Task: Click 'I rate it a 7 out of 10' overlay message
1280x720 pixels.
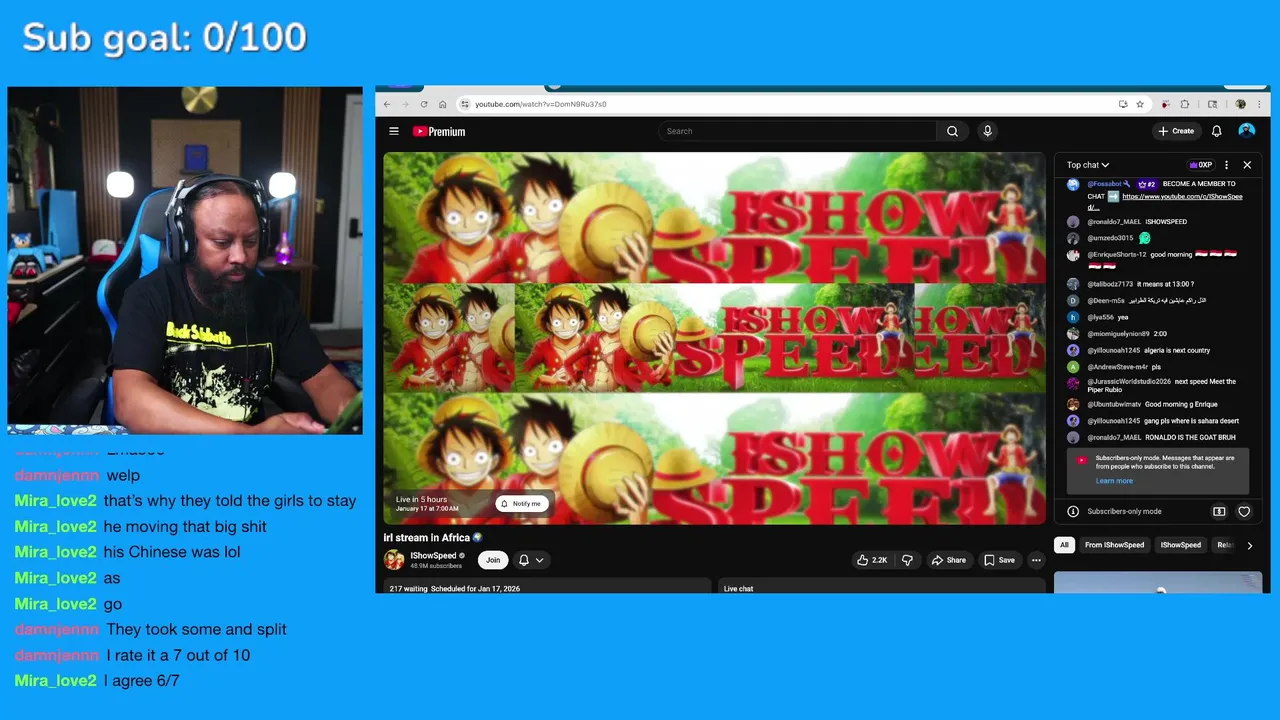Action: pyautogui.click(x=178, y=655)
